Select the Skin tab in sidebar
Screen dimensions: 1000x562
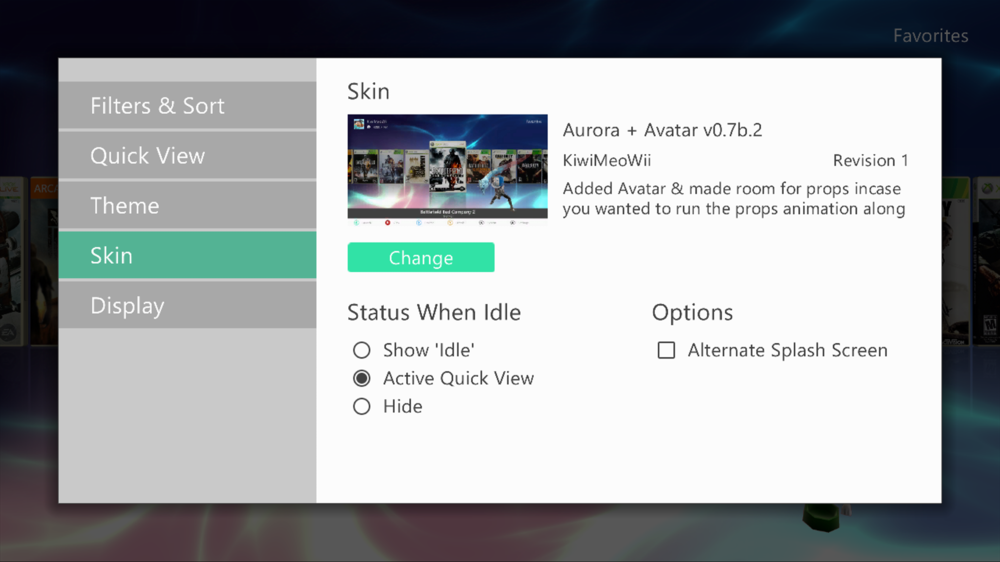pos(188,255)
